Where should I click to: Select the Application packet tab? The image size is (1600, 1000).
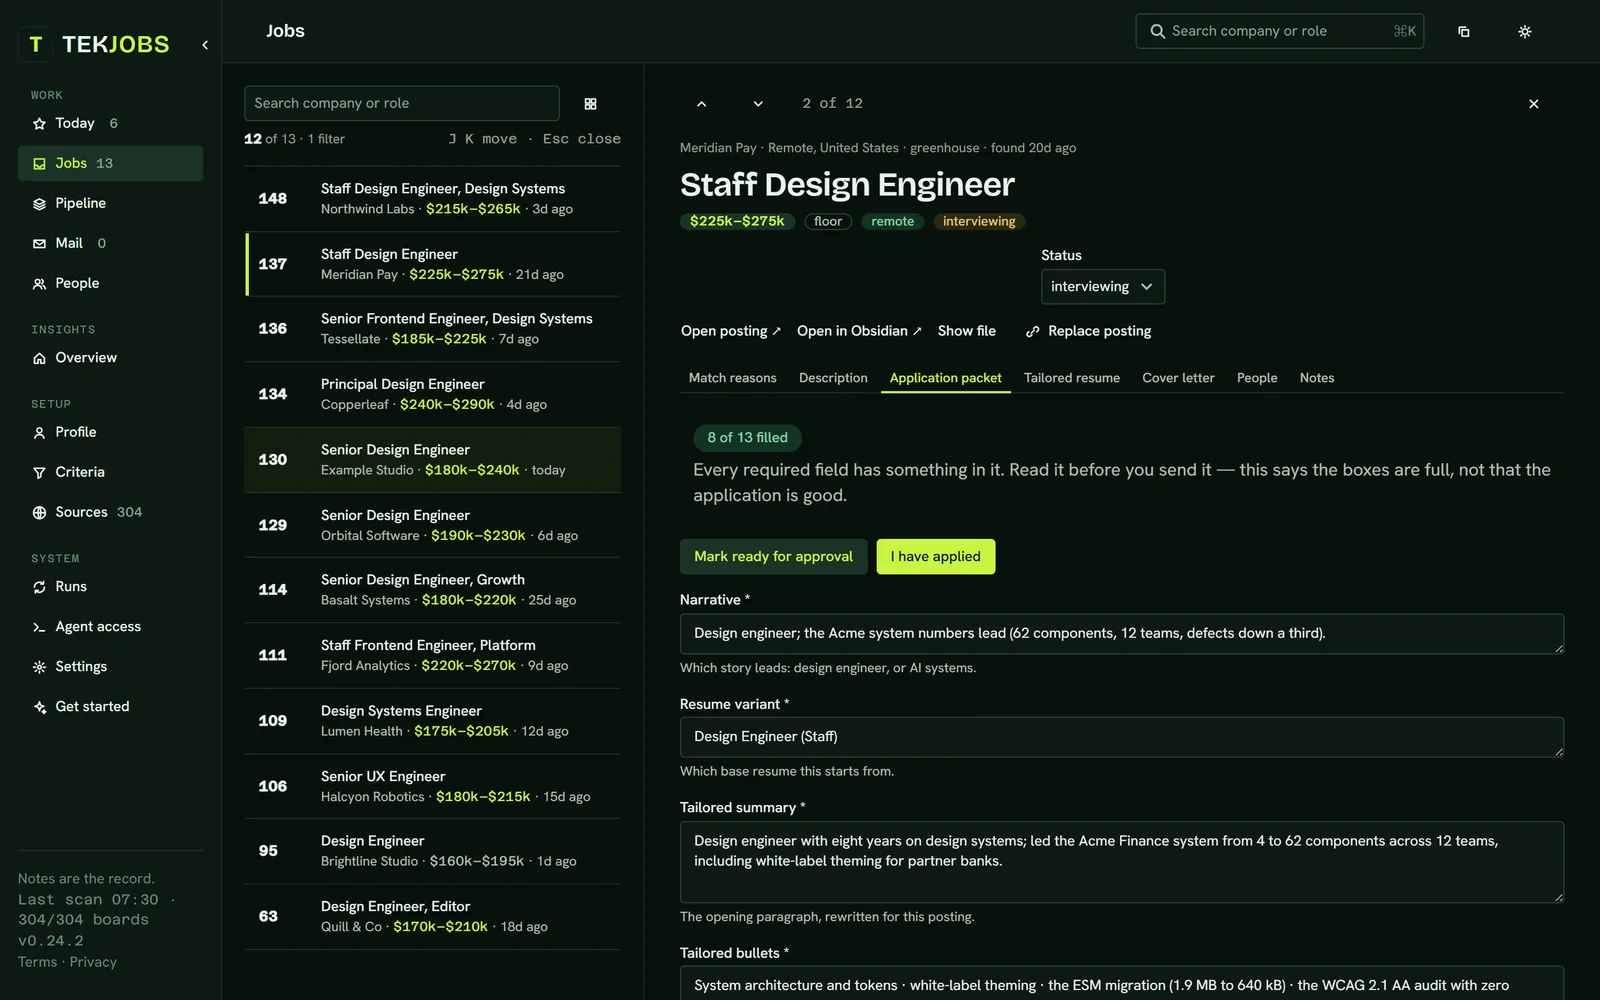(945, 378)
